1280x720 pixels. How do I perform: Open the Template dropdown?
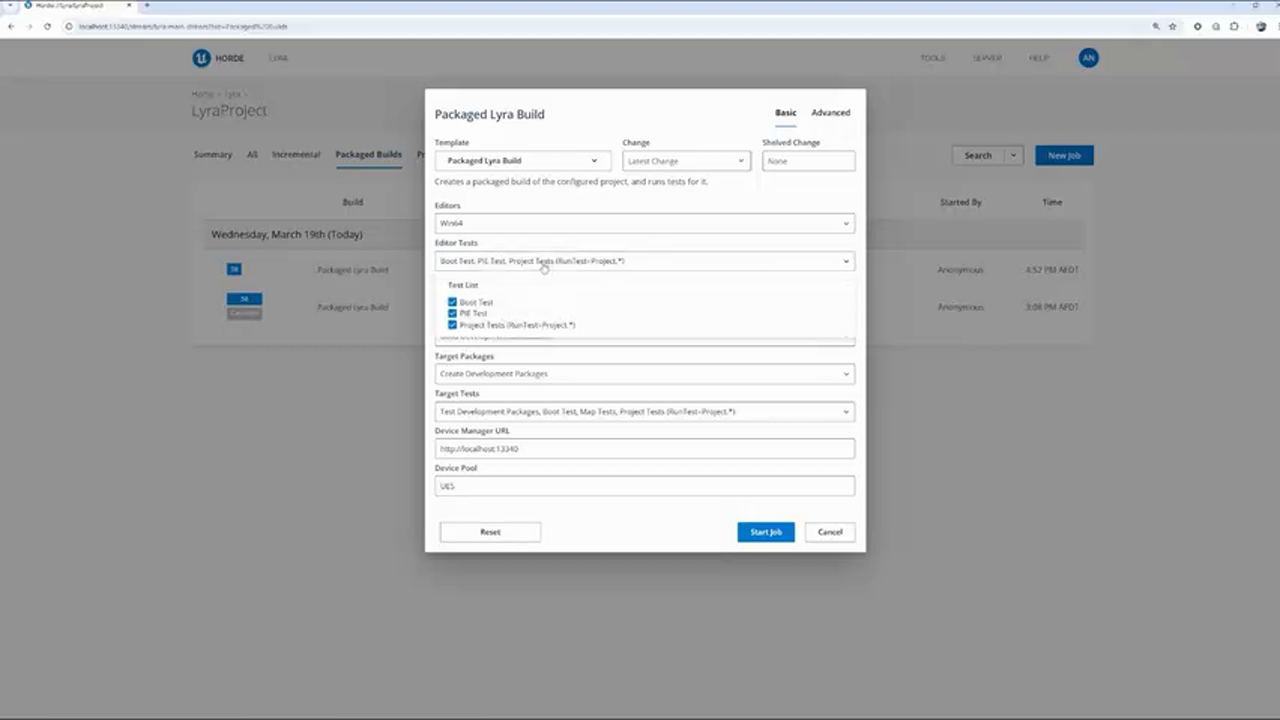(522, 161)
